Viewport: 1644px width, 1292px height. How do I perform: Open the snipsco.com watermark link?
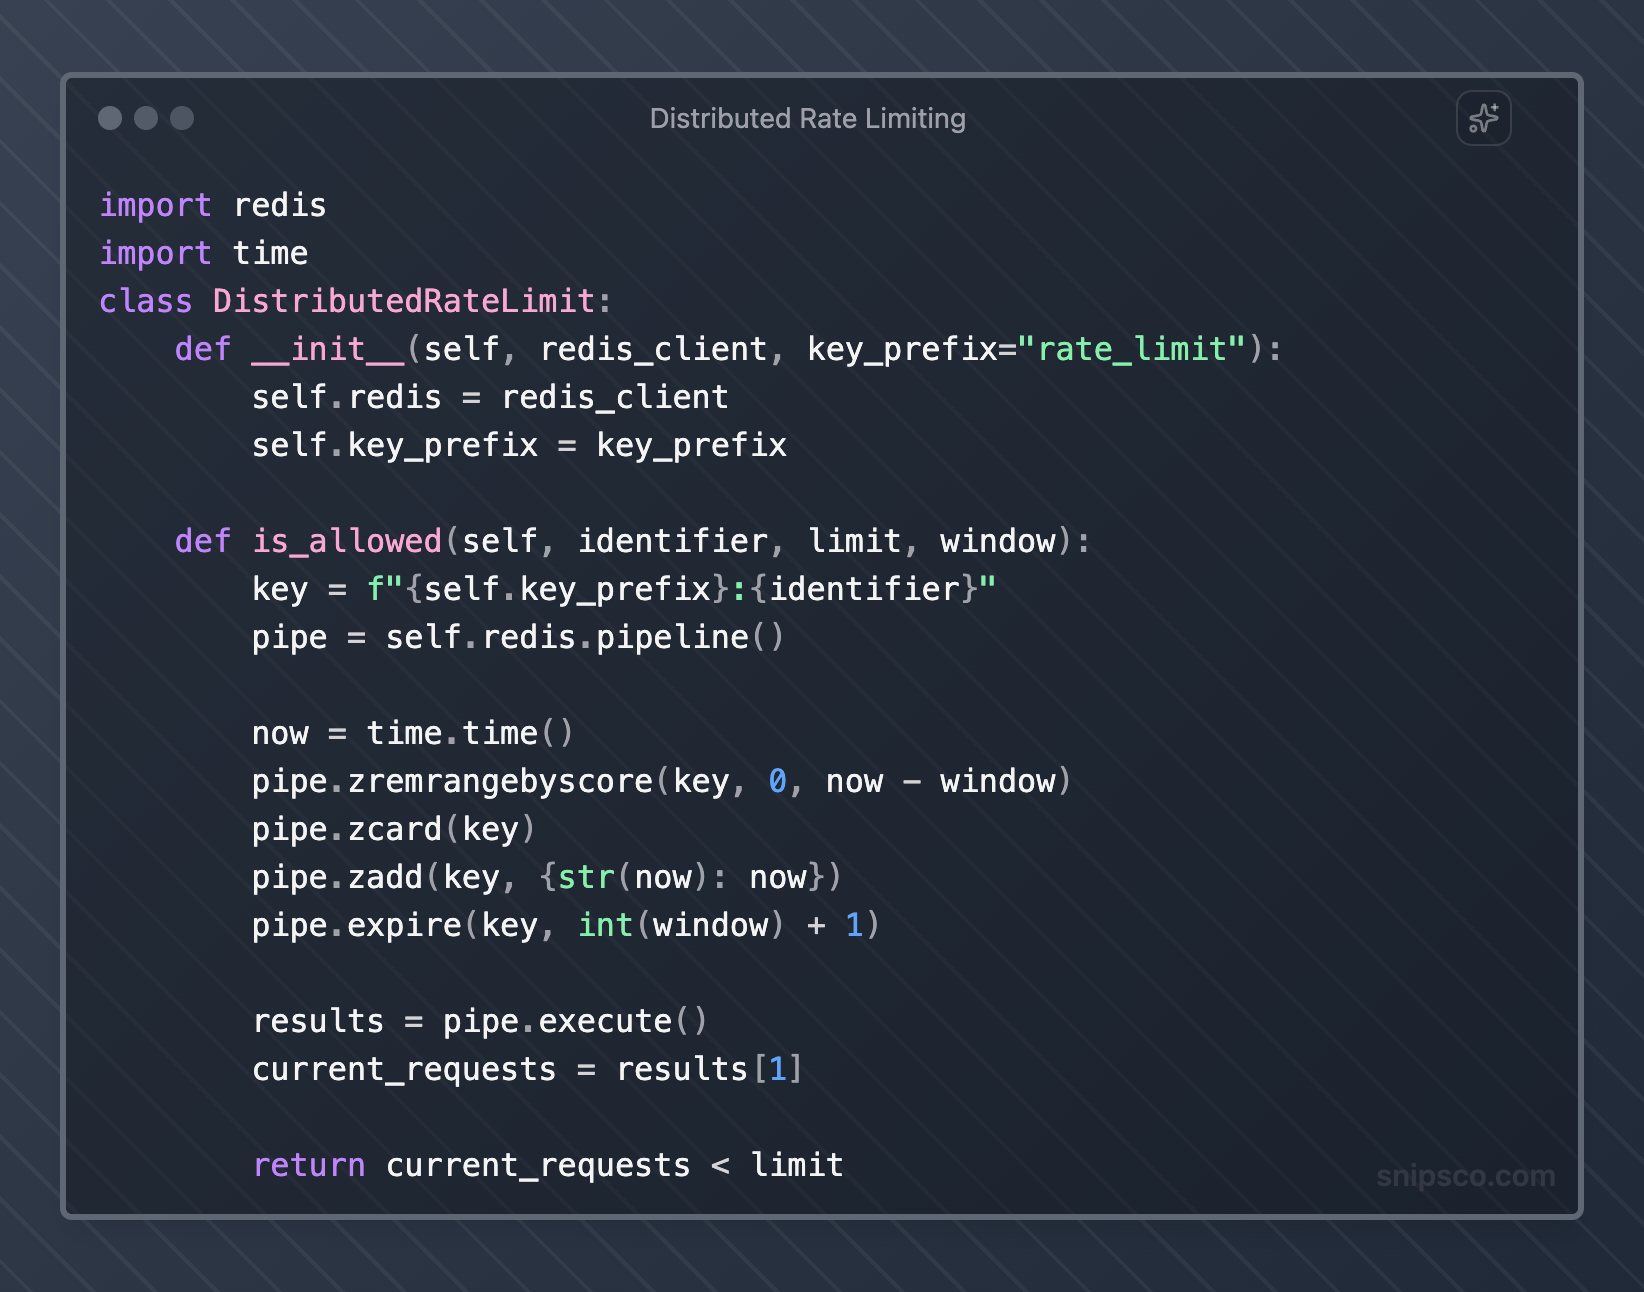1465,1176
